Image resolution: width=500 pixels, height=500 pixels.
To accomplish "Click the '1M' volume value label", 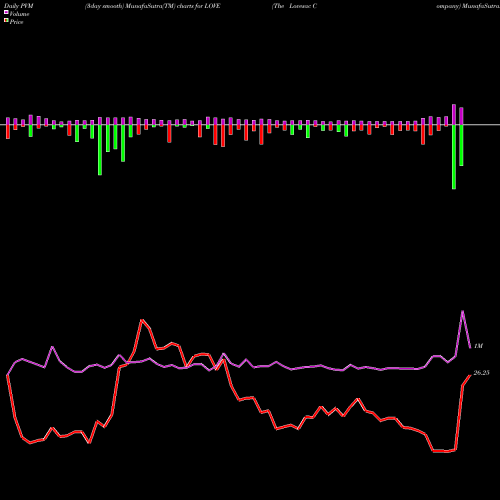I will 478,346.
